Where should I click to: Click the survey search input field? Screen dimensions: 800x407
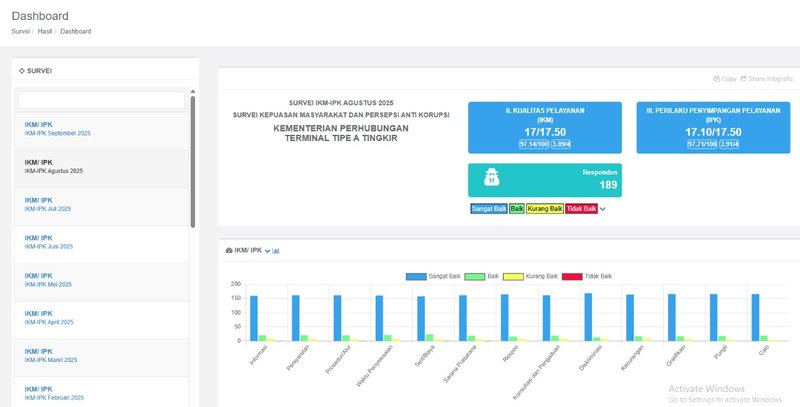[x=101, y=100]
